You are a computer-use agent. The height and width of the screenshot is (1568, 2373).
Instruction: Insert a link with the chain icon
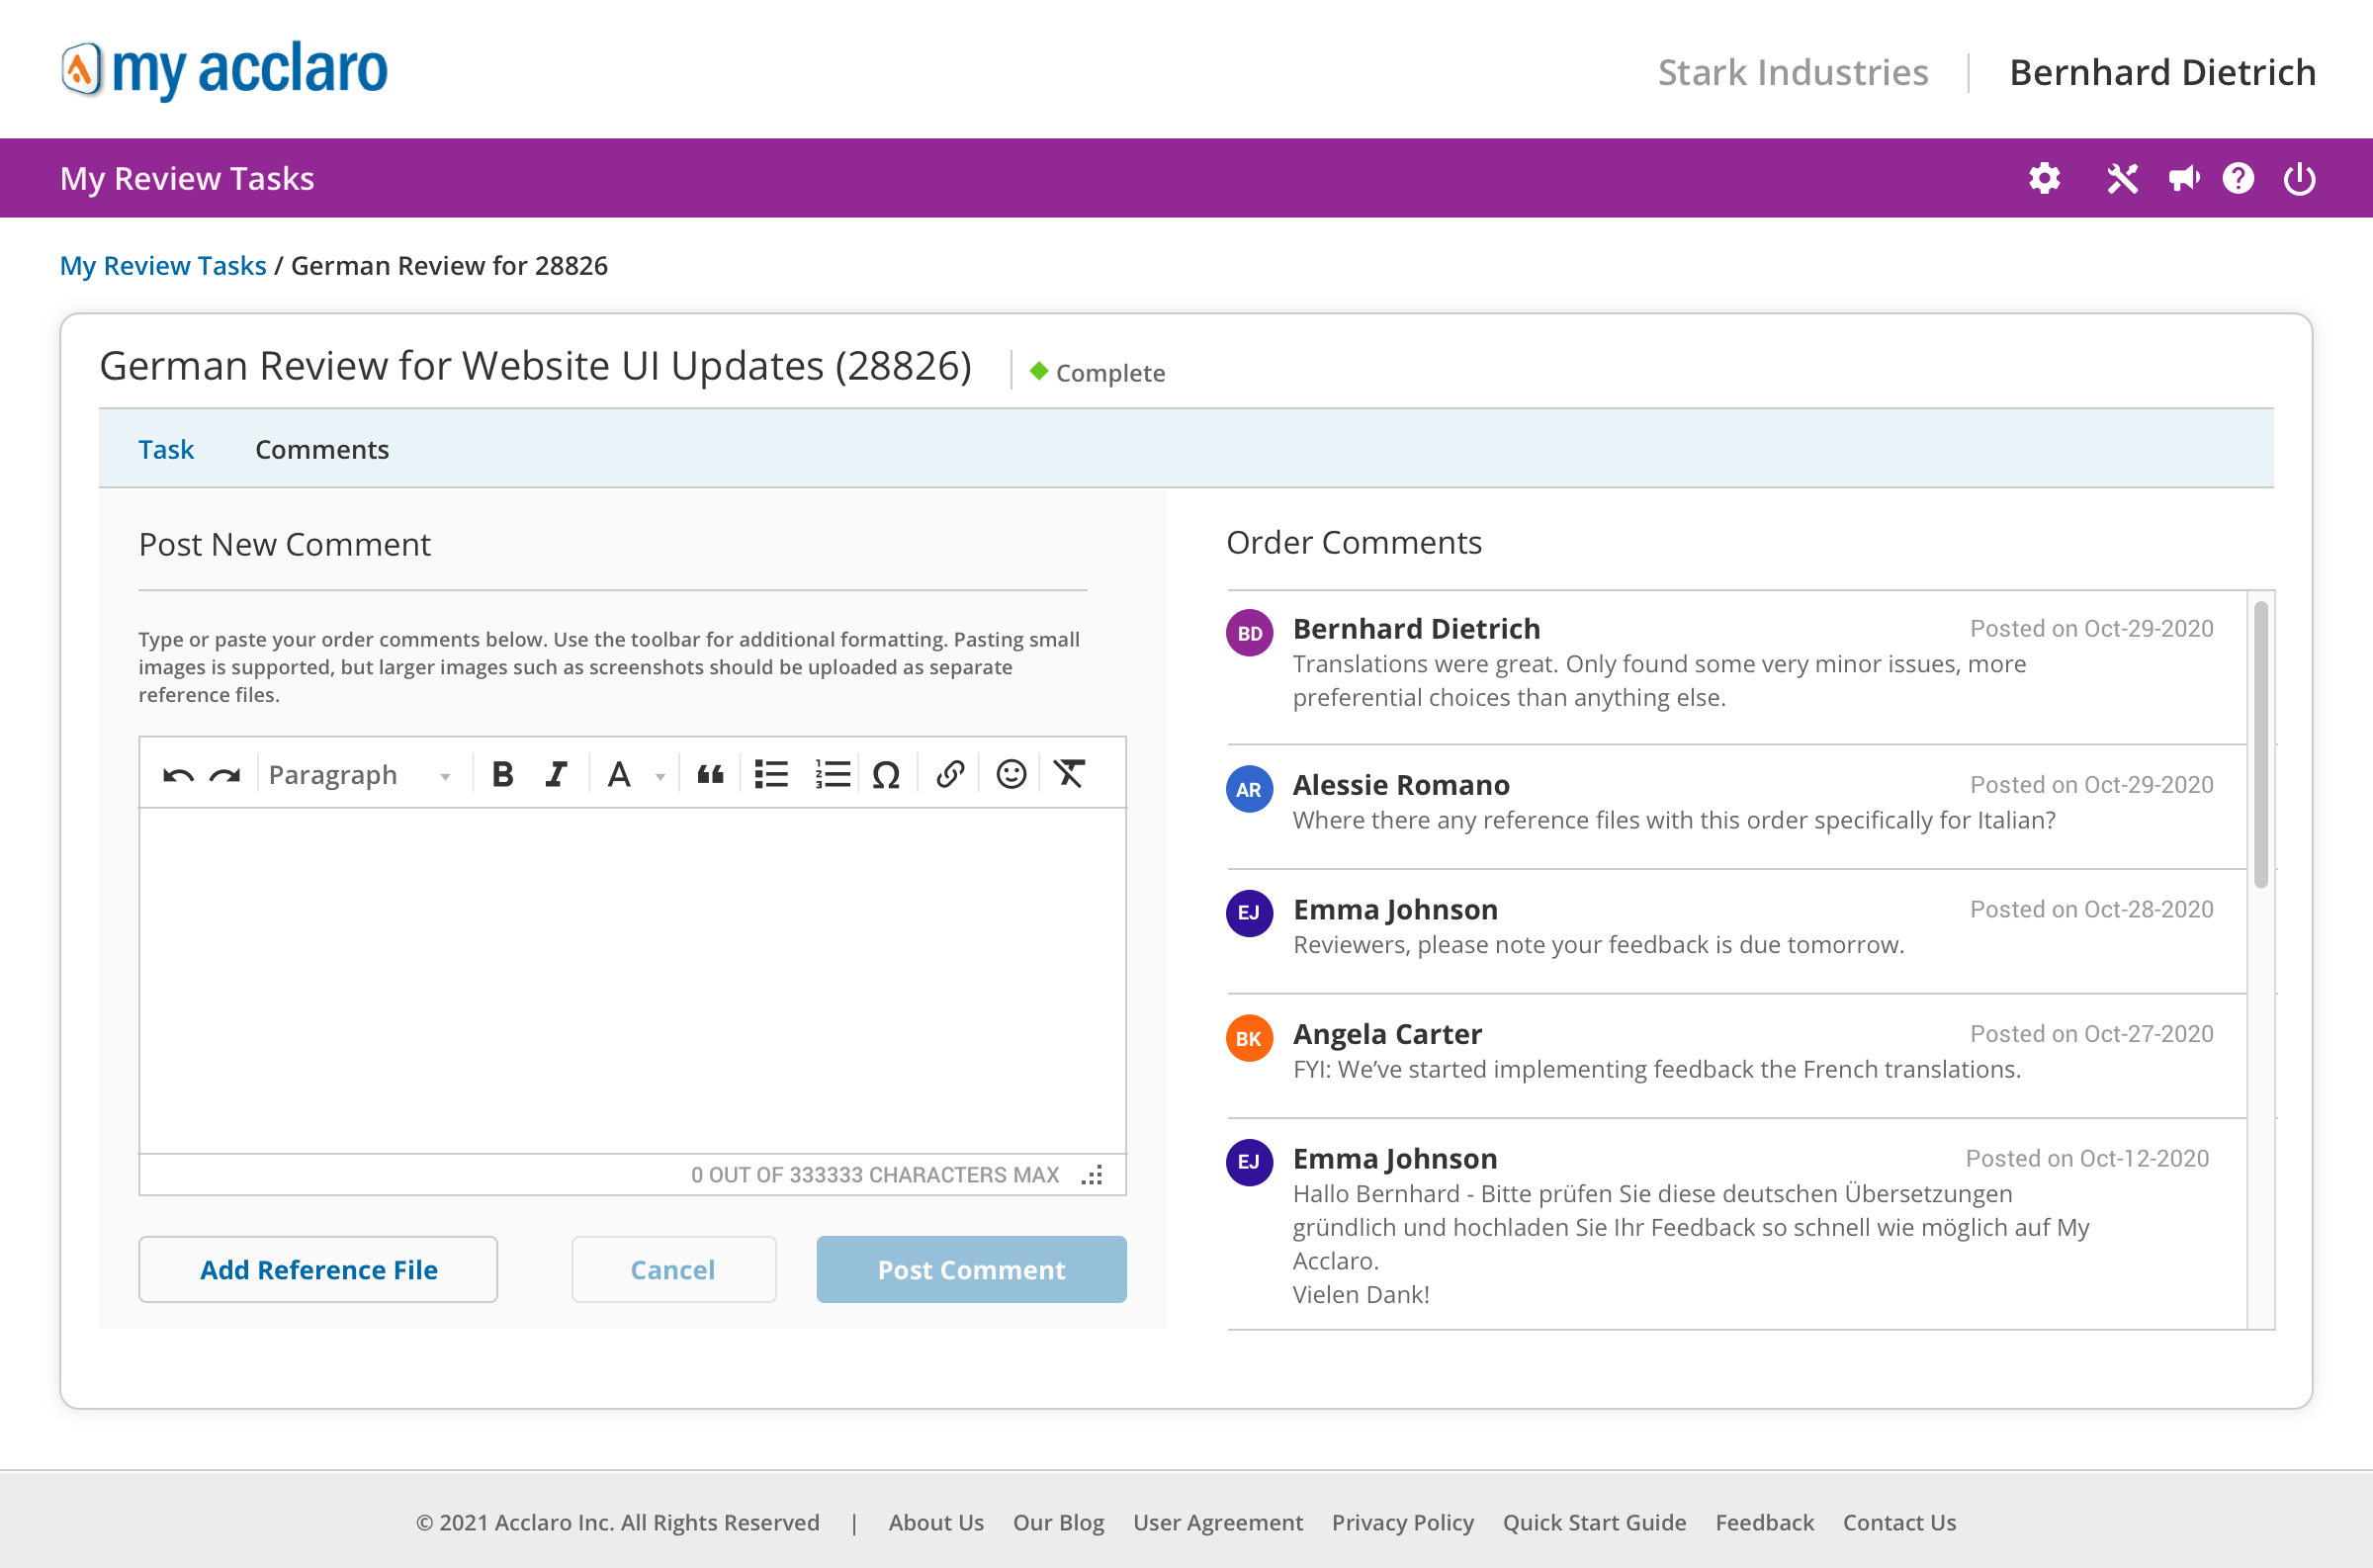pos(950,774)
